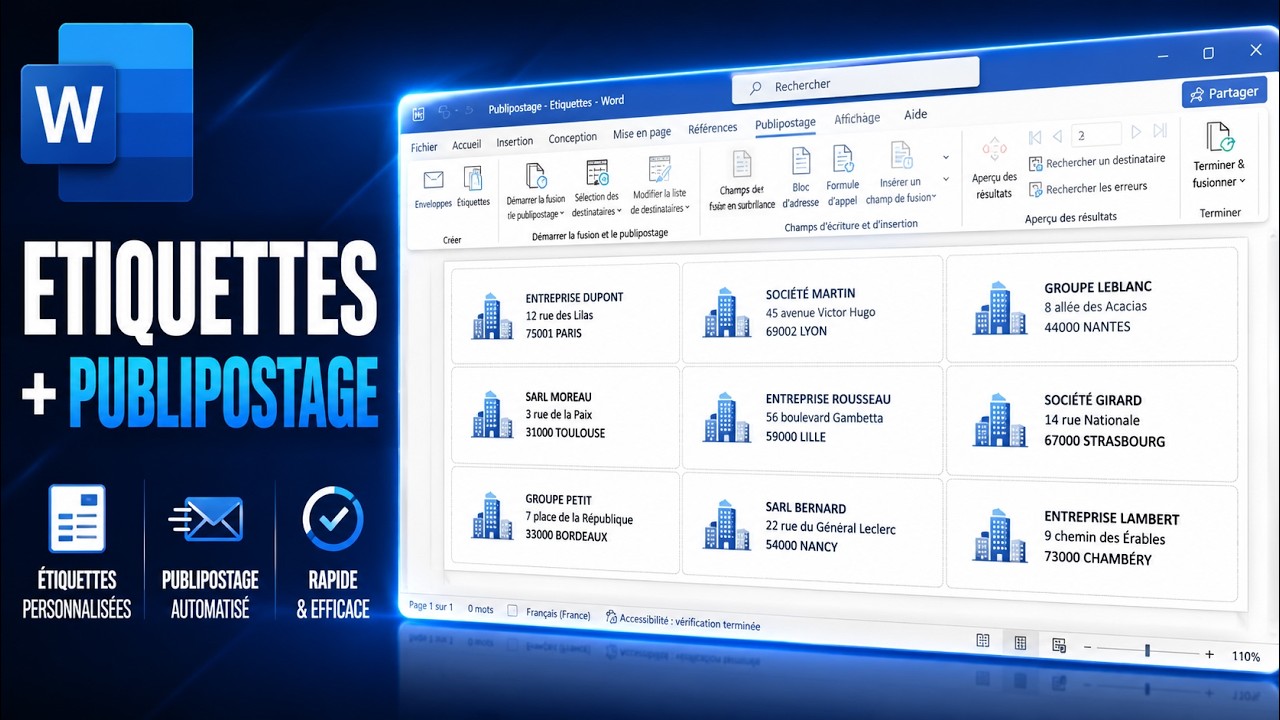Screen dimensions: 1280x720
Task: Click Rechercher un destinataire
Action: click(x=1097, y=161)
